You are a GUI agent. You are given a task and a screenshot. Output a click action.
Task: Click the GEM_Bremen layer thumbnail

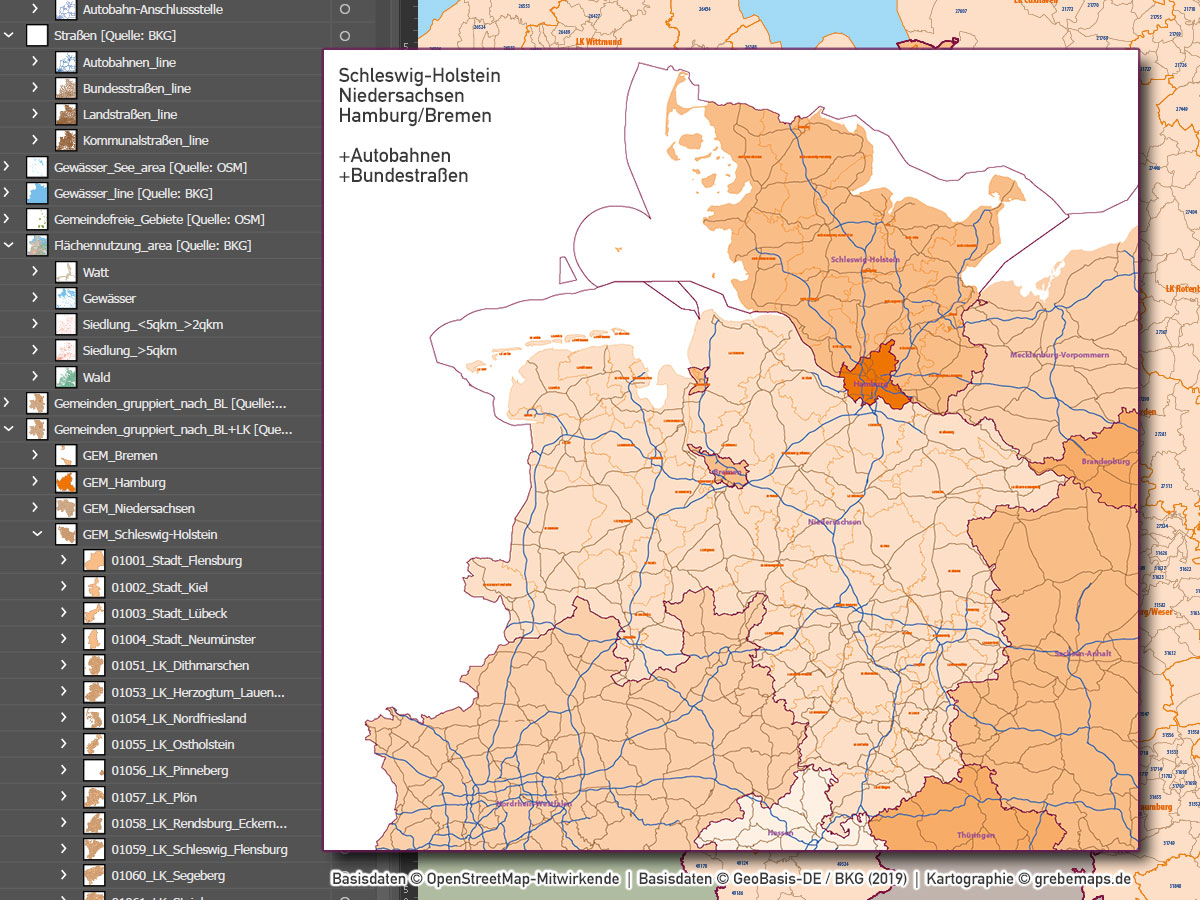click(66, 455)
